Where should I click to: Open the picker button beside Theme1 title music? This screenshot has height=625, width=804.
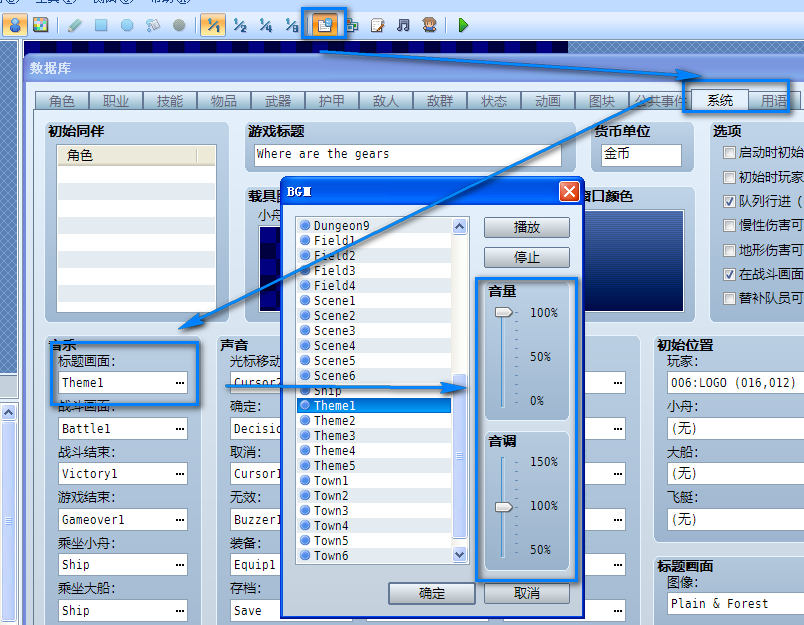[x=179, y=382]
